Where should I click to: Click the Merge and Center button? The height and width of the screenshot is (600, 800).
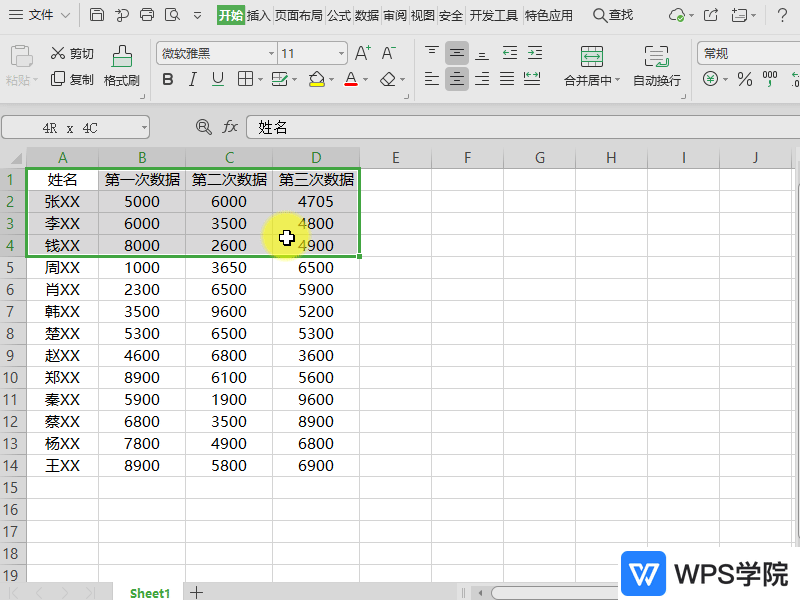tap(591, 66)
